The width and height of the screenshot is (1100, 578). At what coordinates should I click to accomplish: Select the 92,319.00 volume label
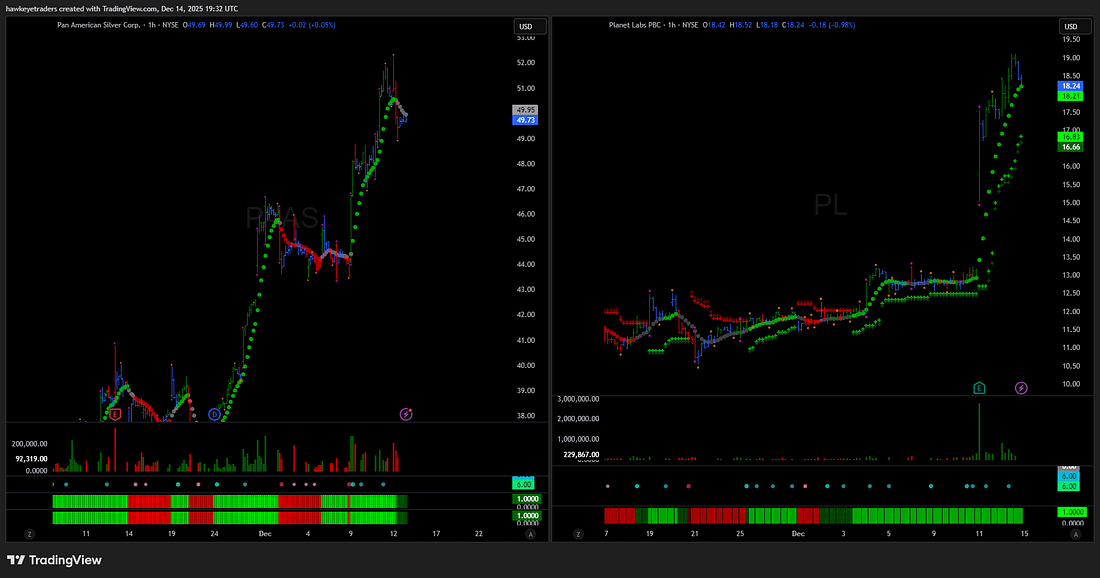(32, 459)
